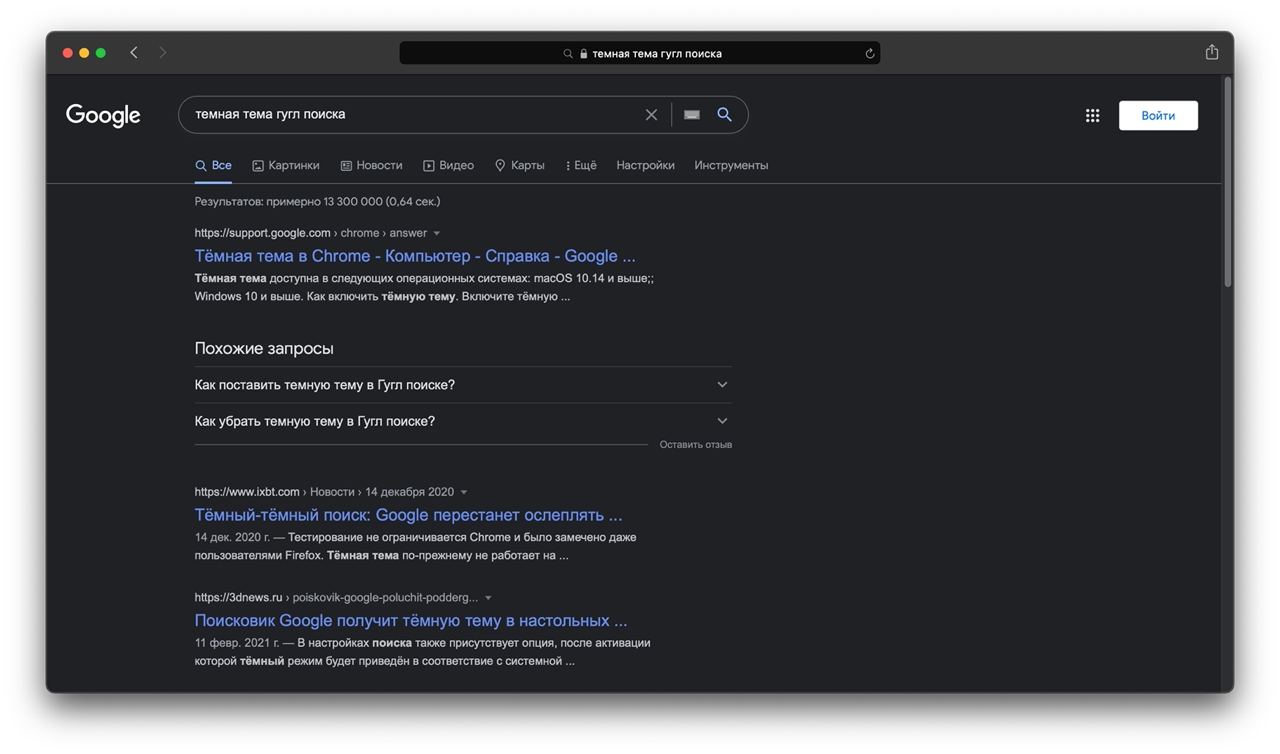
Task: Click the padlock icon in address bar
Action: [x=584, y=54]
